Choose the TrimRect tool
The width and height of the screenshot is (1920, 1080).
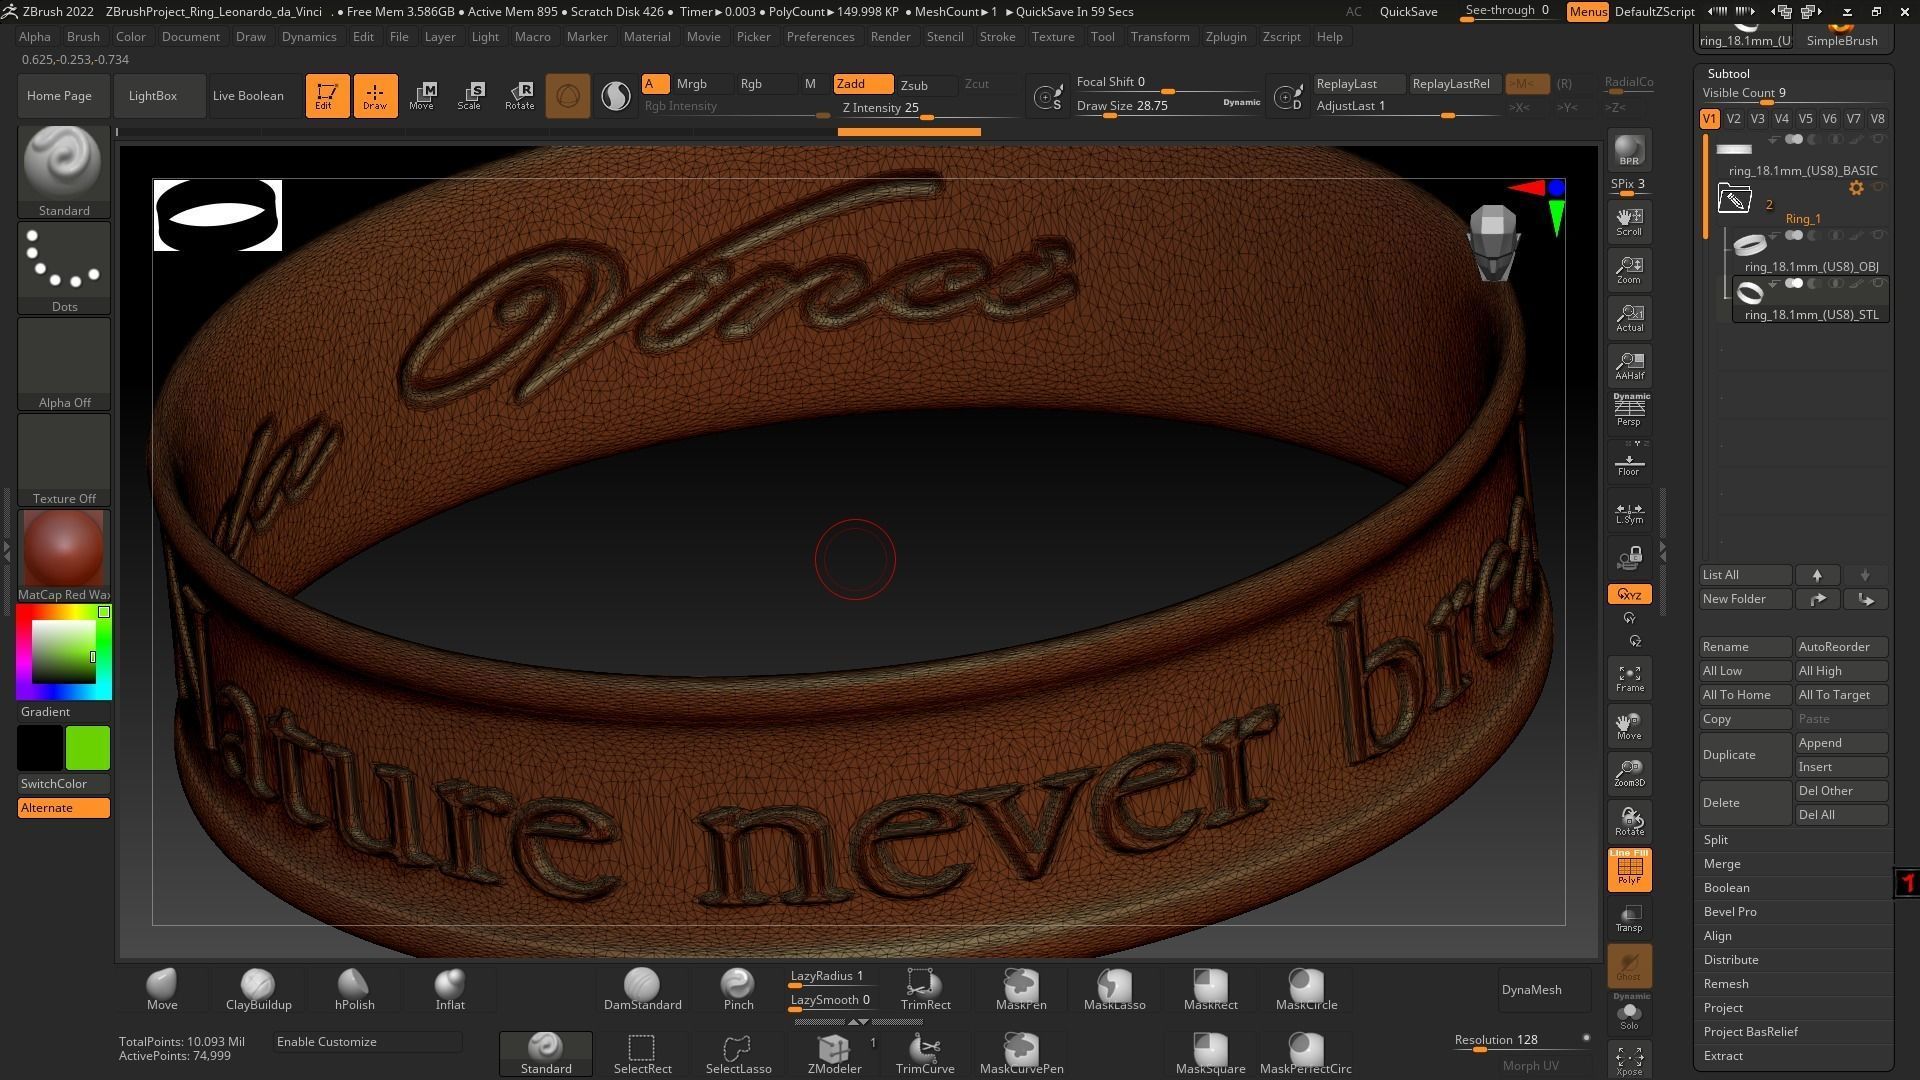tap(925, 989)
